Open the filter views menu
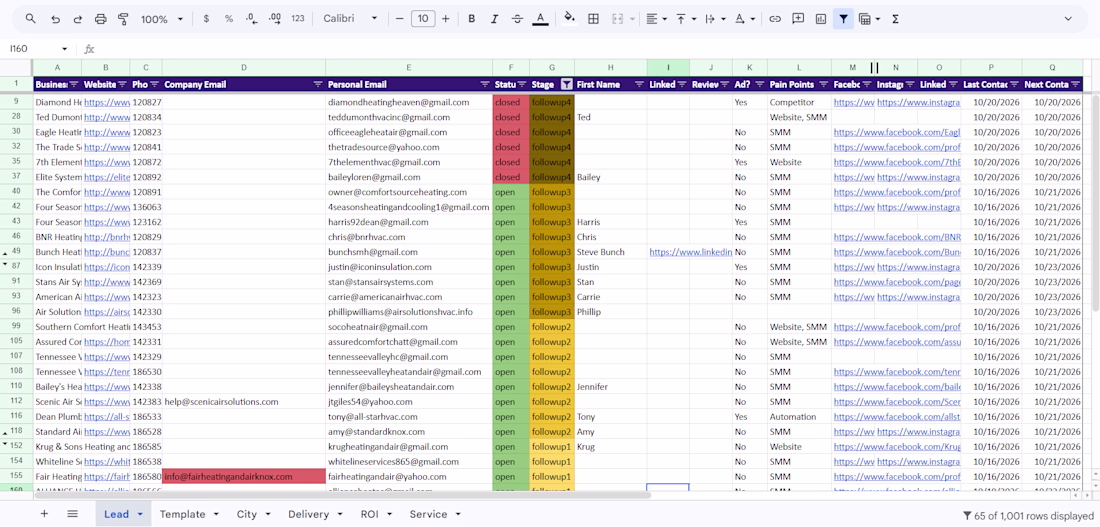Image resolution: width=1100 pixels, height=527 pixels. pos(869,19)
